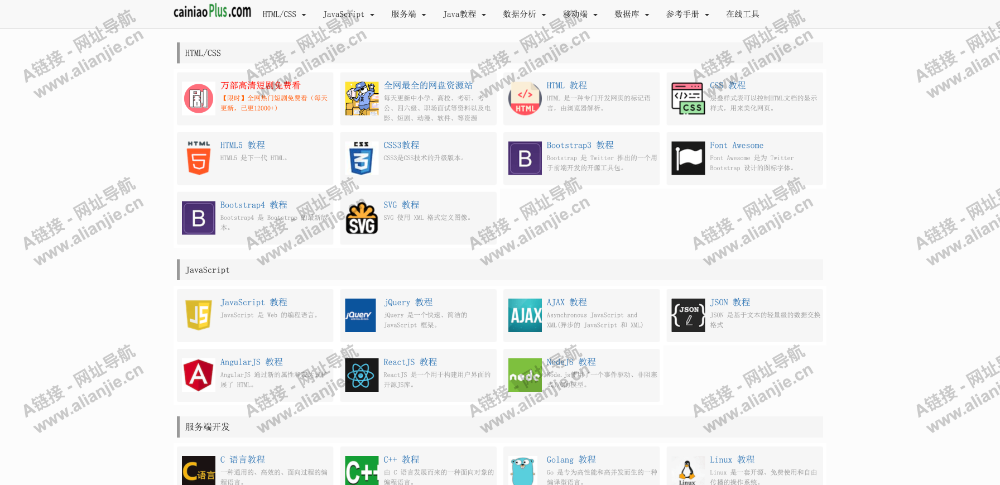Click the SVG black-and-orange icon
Viewport: 1000px width, 485px height.
click(362, 218)
